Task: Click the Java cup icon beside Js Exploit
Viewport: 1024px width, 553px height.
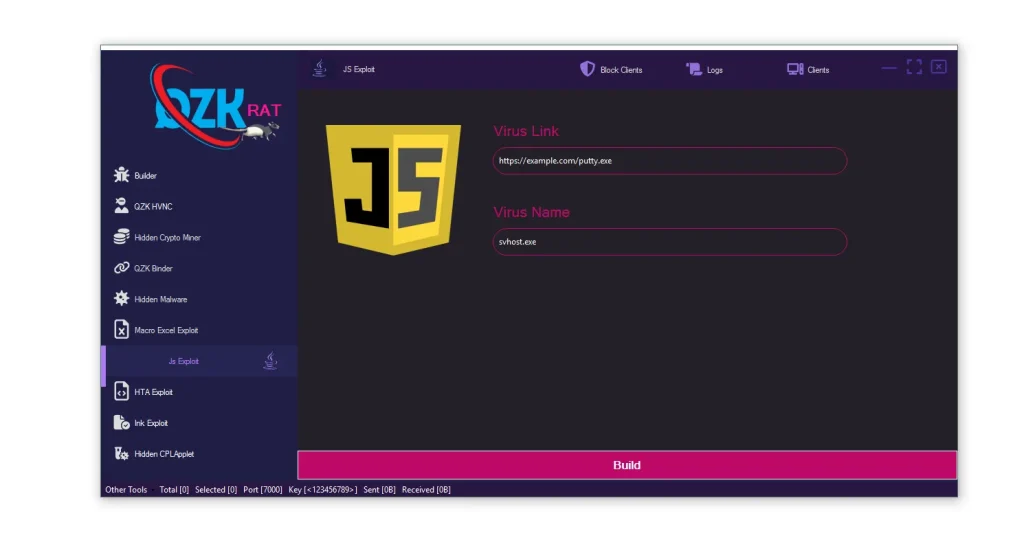Action: [x=270, y=360]
